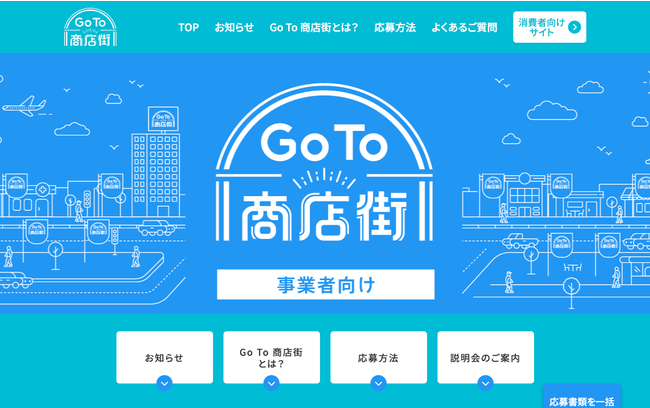The width and height of the screenshot is (650, 408).
Task: Open the 説明会のご案内 card
Action: click(x=485, y=357)
